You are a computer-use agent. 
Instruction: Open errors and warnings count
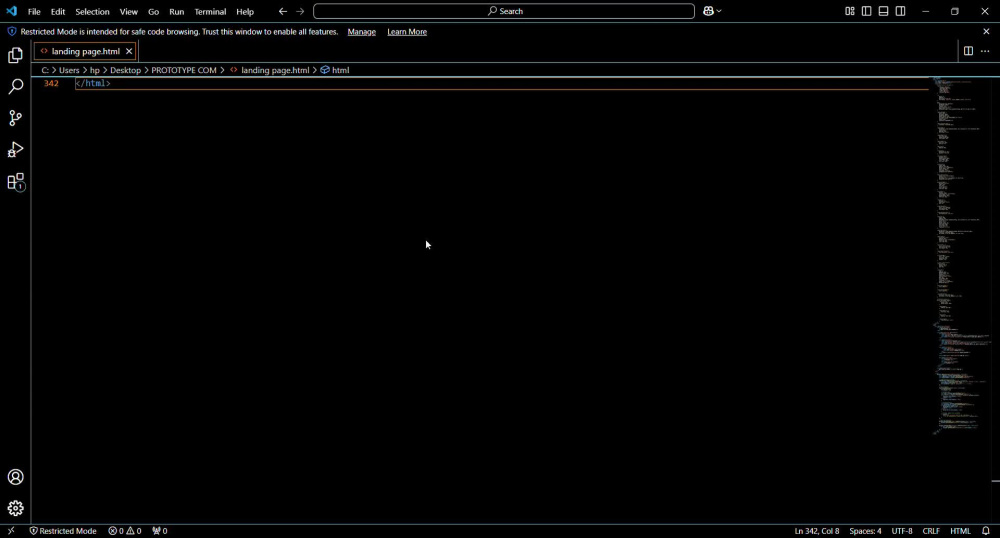[124, 530]
